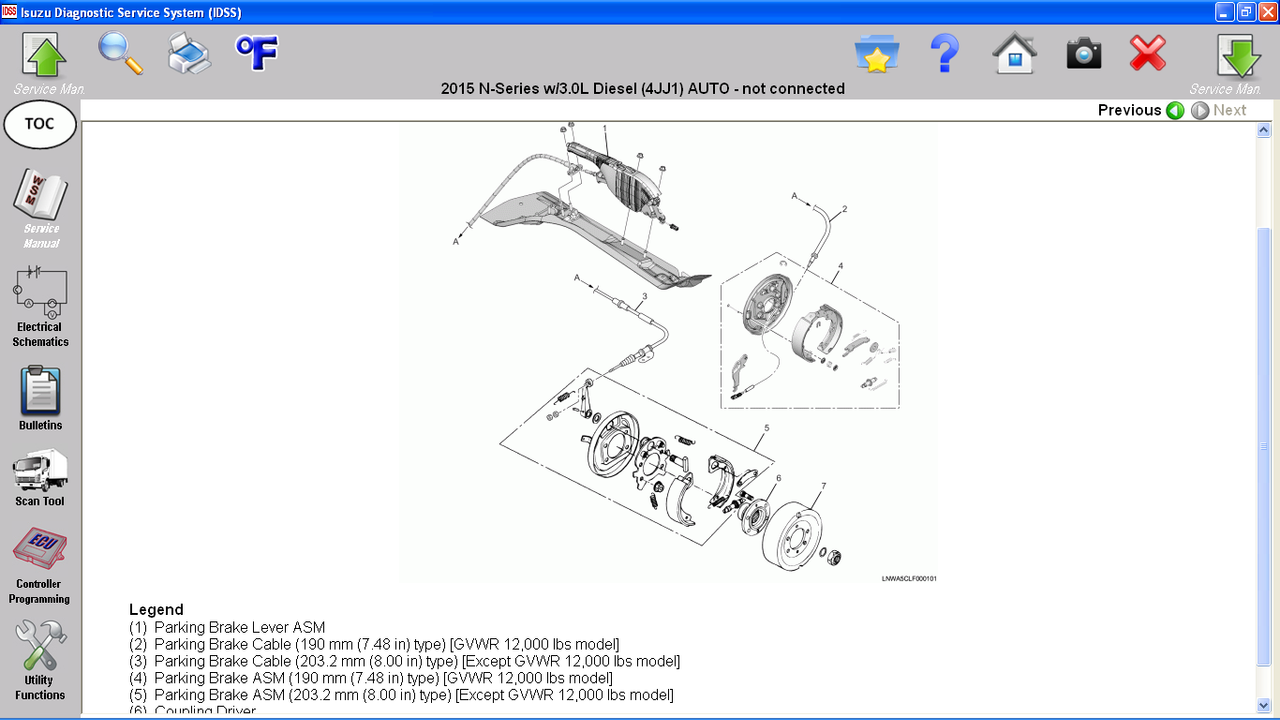Click the red X exit icon
1280x720 pixels.
[1148, 53]
